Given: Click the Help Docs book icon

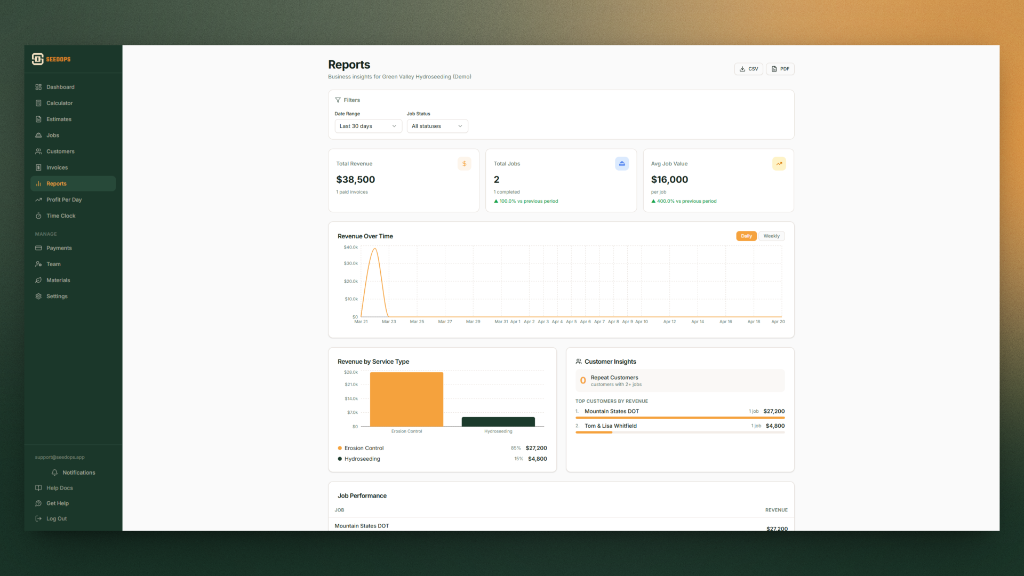Looking at the screenshot, I should coord(39,488).
